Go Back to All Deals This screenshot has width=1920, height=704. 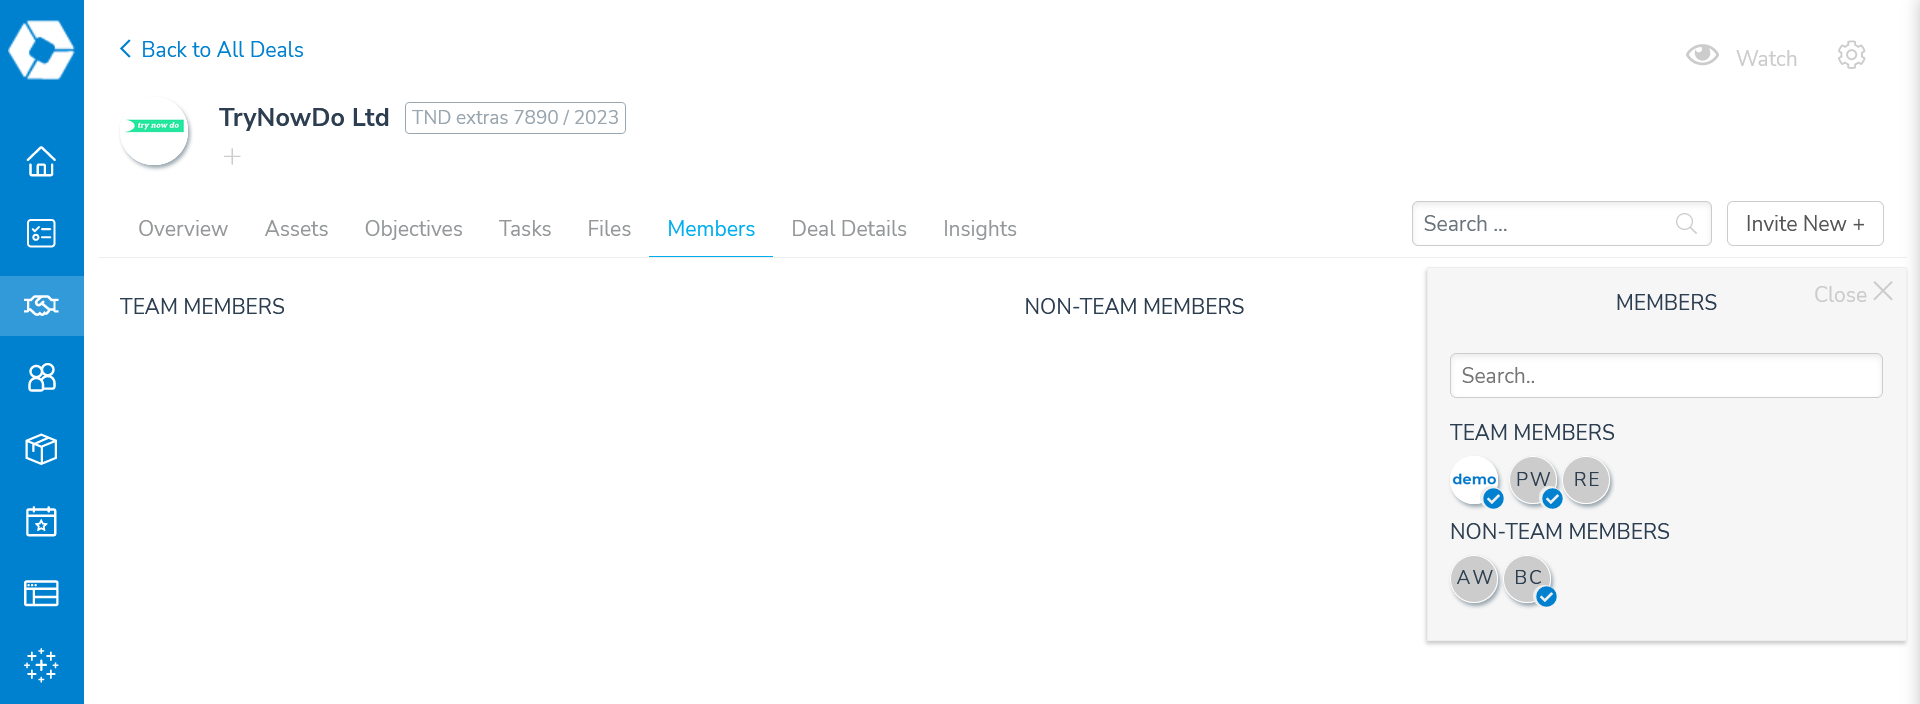211,49
